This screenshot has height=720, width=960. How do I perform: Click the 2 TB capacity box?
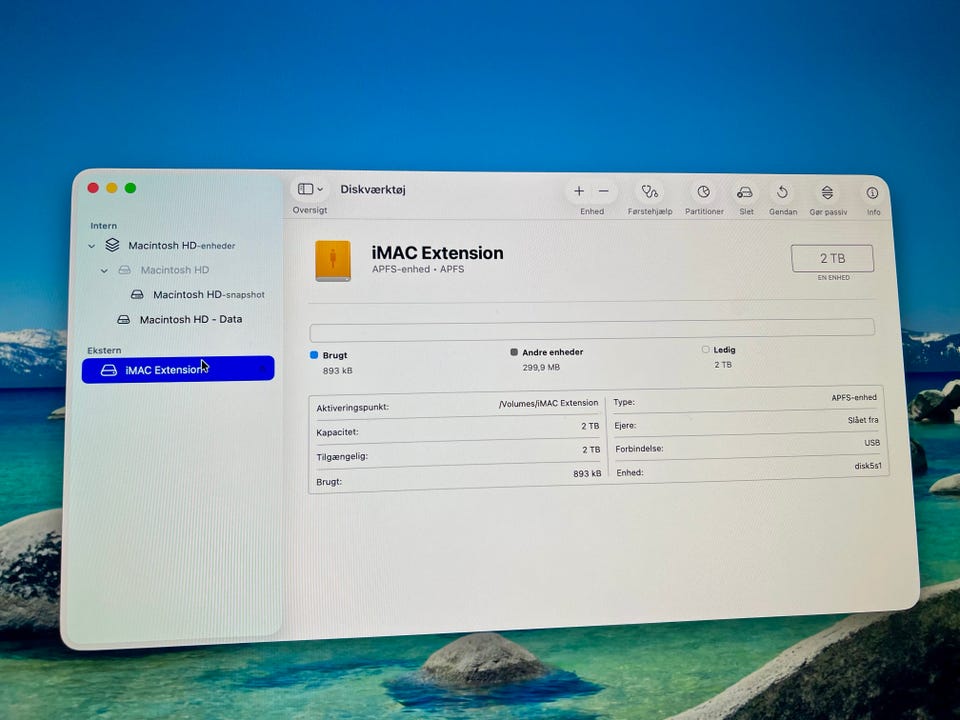(833, 258)
